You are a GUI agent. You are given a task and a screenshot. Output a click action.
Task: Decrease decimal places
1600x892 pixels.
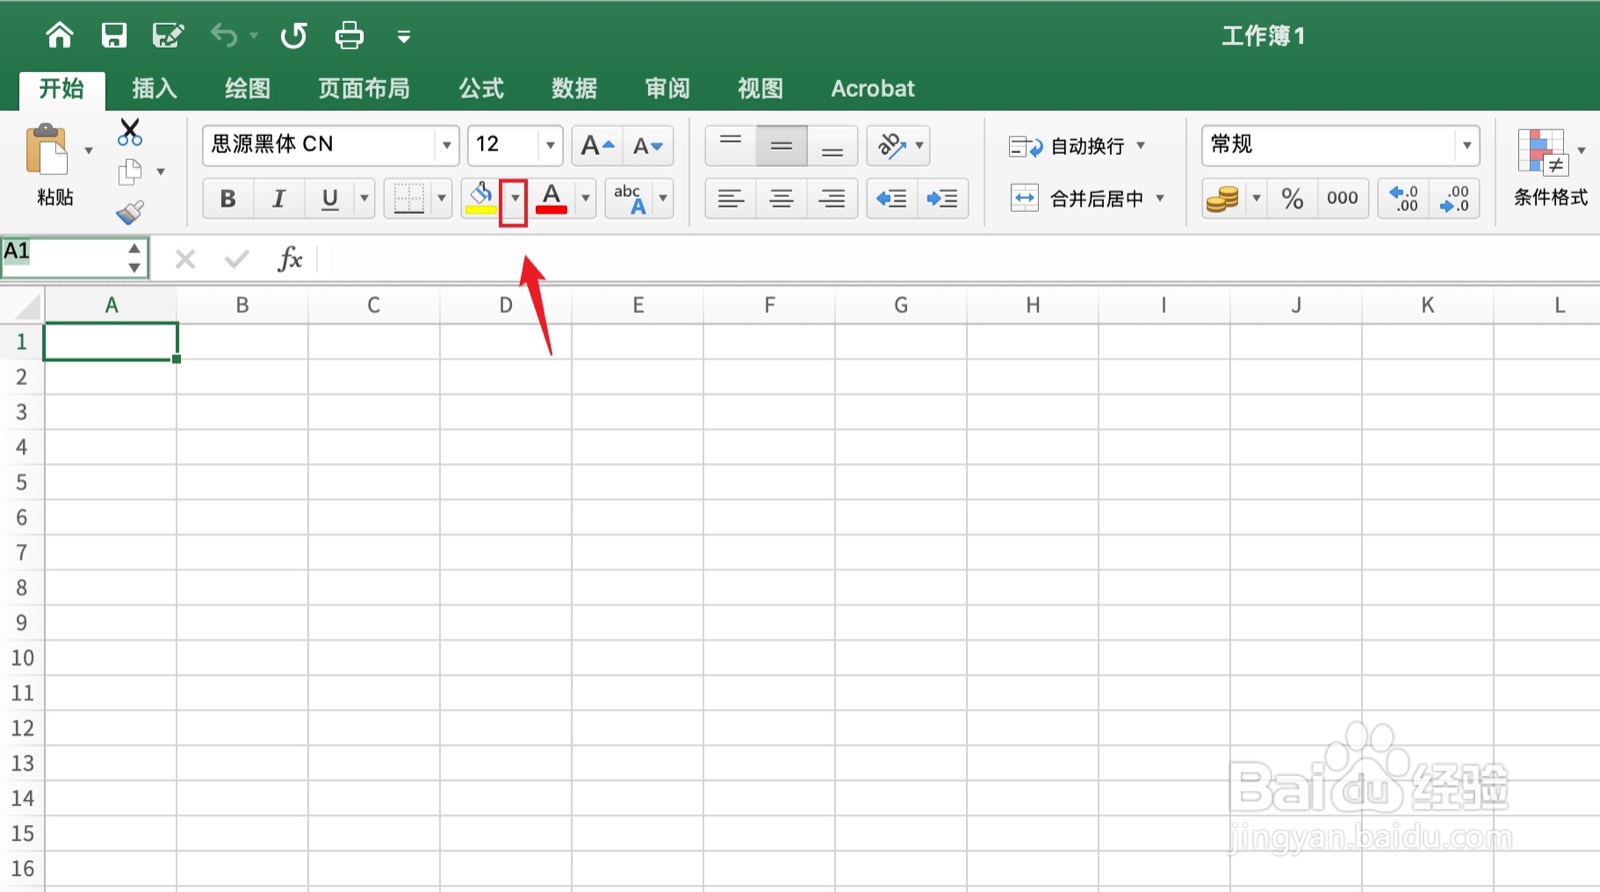click(x=1455, y=199)
